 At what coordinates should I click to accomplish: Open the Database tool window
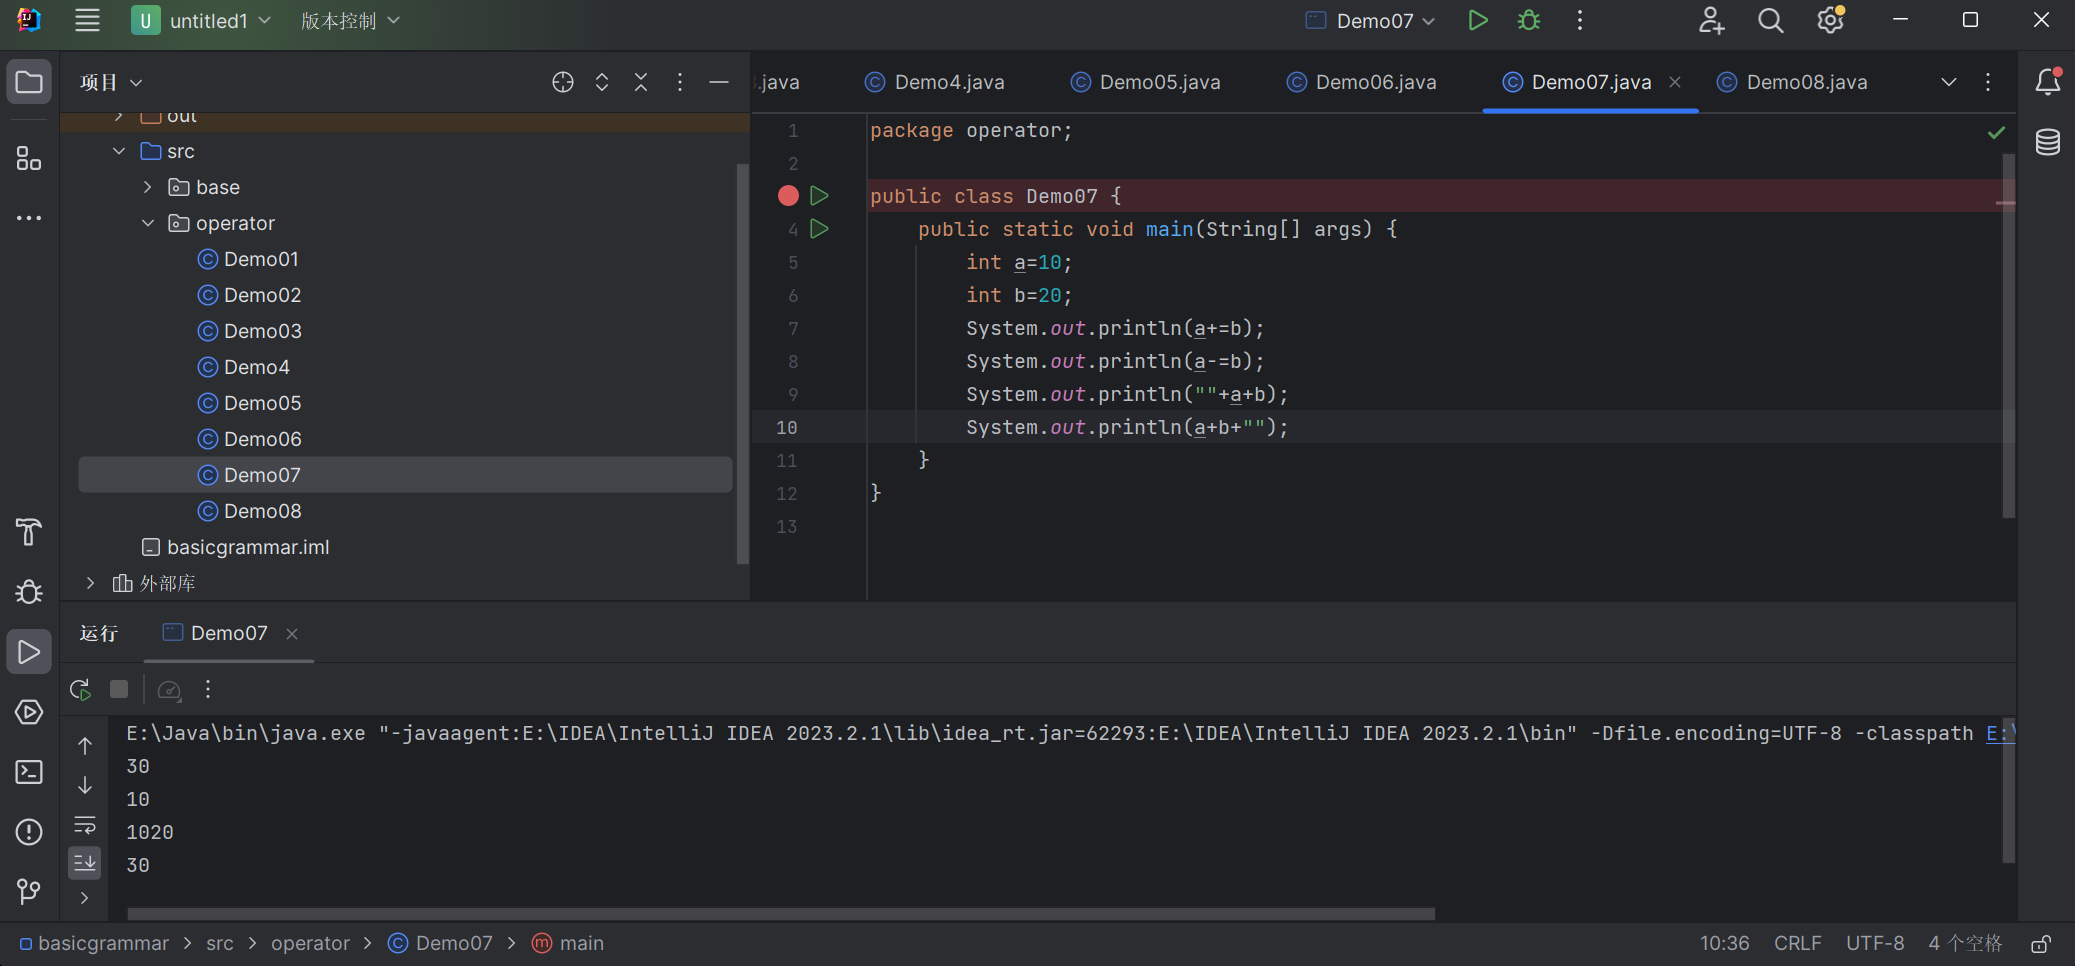point(2047,142)
